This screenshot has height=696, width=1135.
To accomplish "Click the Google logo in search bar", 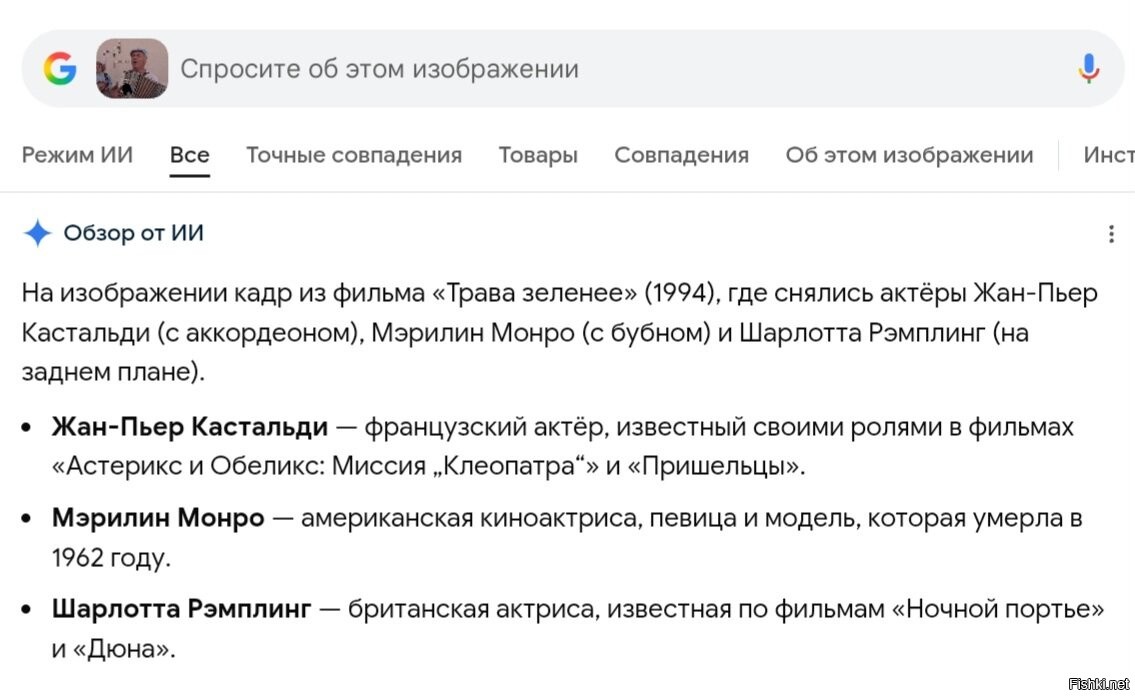I will pos(60,68).
